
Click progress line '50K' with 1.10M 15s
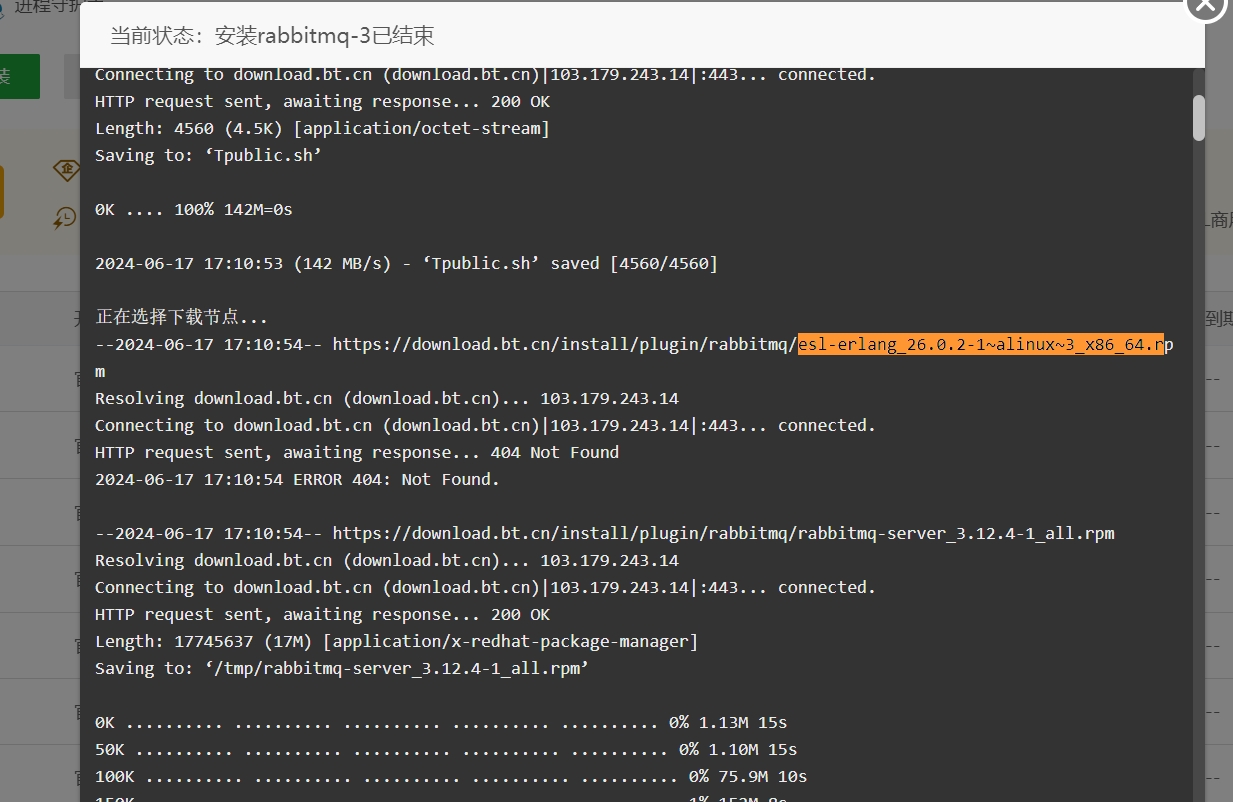[446, 749]
